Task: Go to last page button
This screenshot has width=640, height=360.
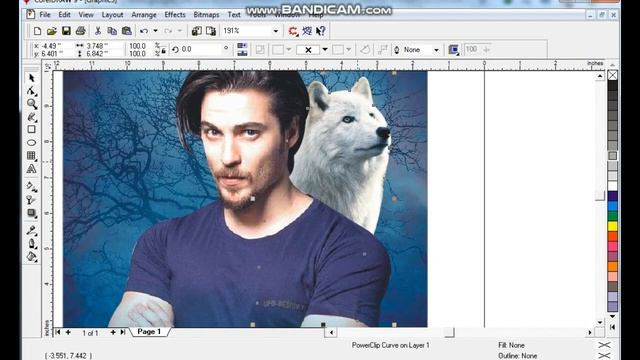Action: [122, 332]
